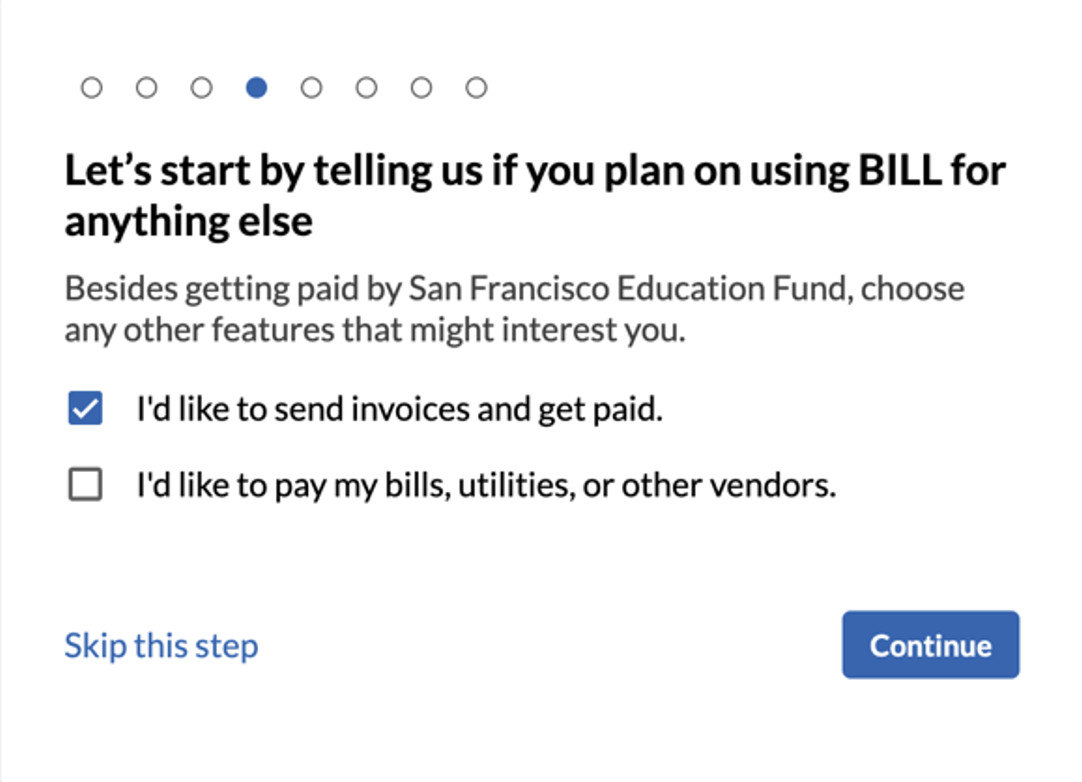Click the second progress indicator dot
This screenshot has height=782, width=1082.
pyautogui.click(x=147, y=87)
